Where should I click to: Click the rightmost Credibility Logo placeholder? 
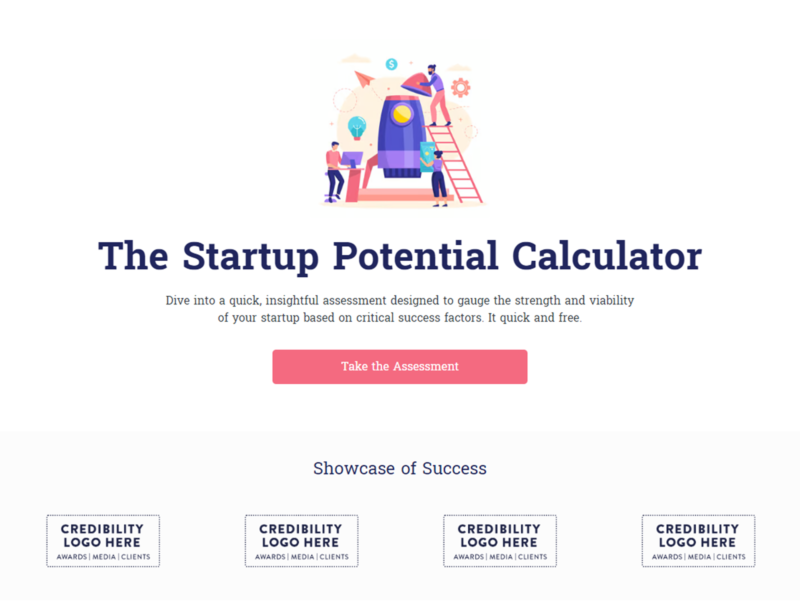697,540
